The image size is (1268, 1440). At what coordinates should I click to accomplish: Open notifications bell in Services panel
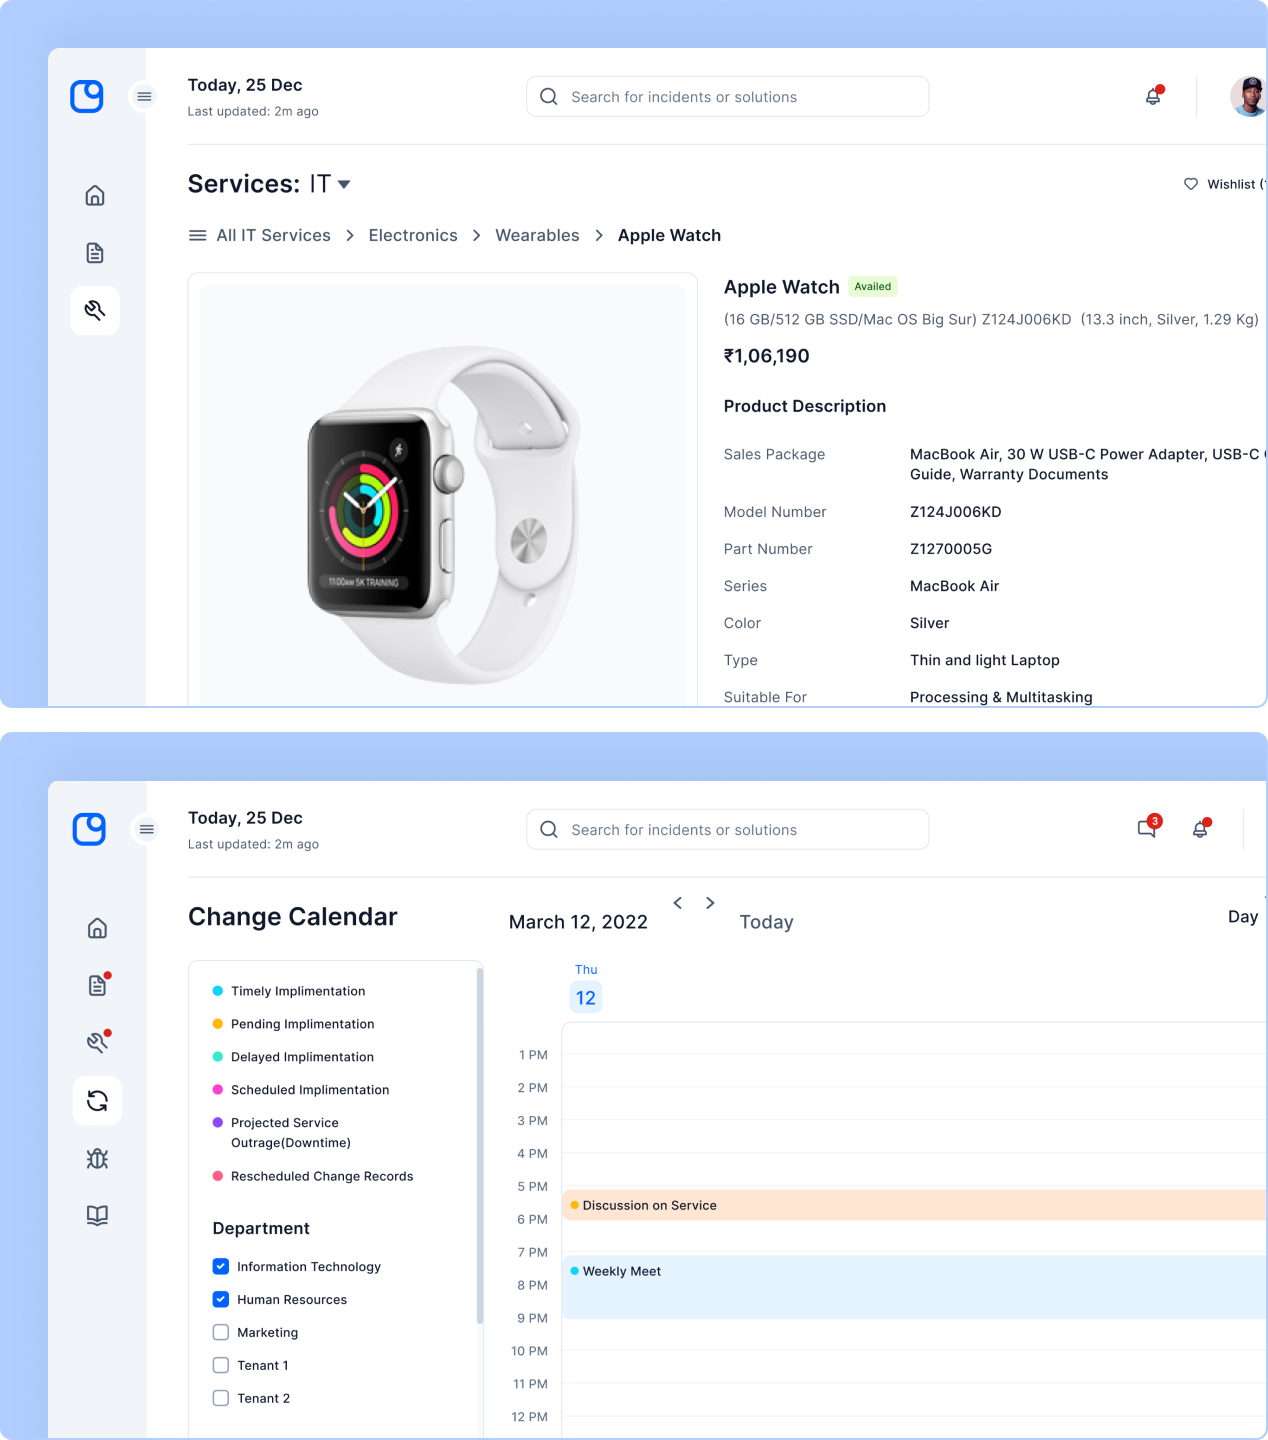point(1154,96)
